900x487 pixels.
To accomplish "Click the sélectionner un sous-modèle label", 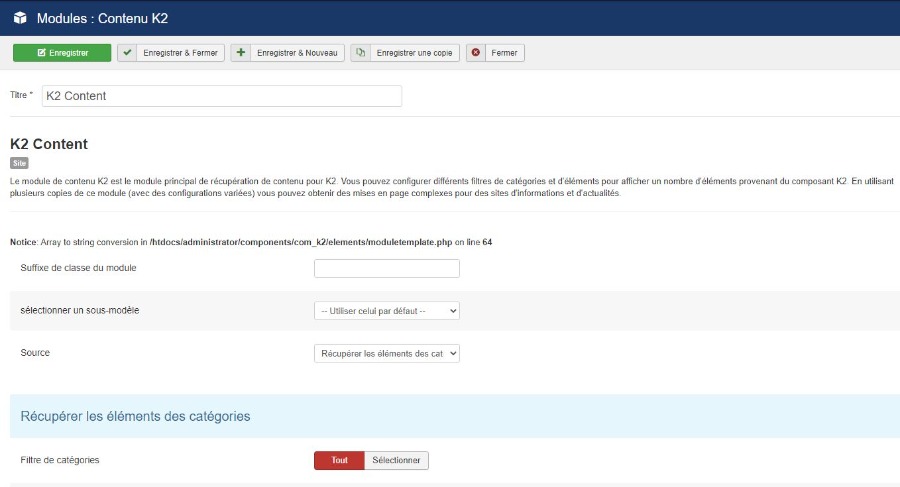I will click(x=80, y=310).
